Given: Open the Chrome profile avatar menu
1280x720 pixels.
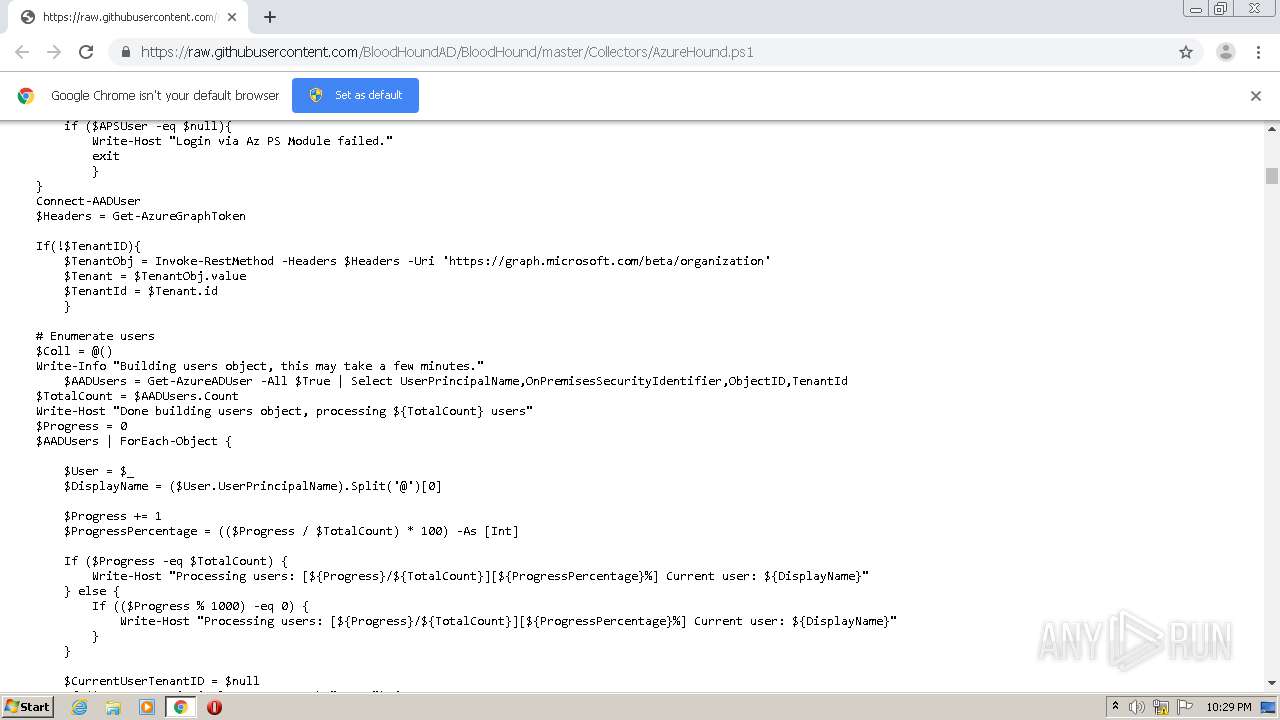Looking at the screenshot, I should [1226, 52].
